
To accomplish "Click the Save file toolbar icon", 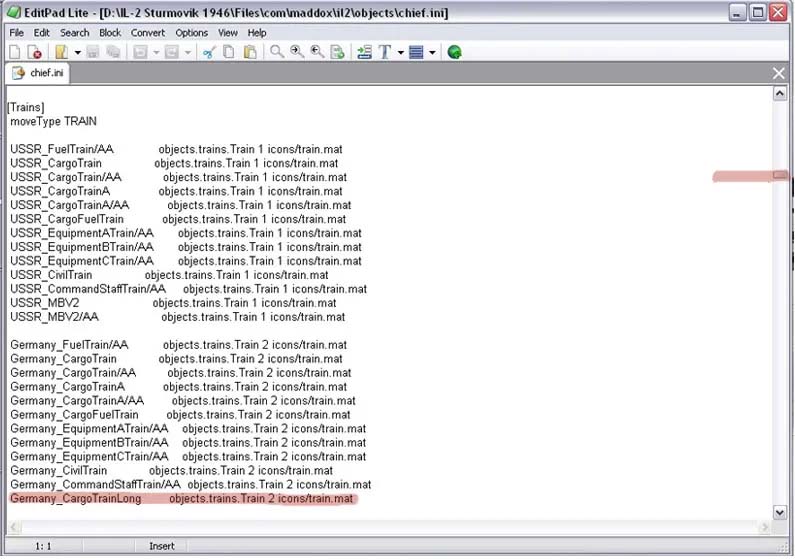I will pyautogui.click(x=93, y=52).
